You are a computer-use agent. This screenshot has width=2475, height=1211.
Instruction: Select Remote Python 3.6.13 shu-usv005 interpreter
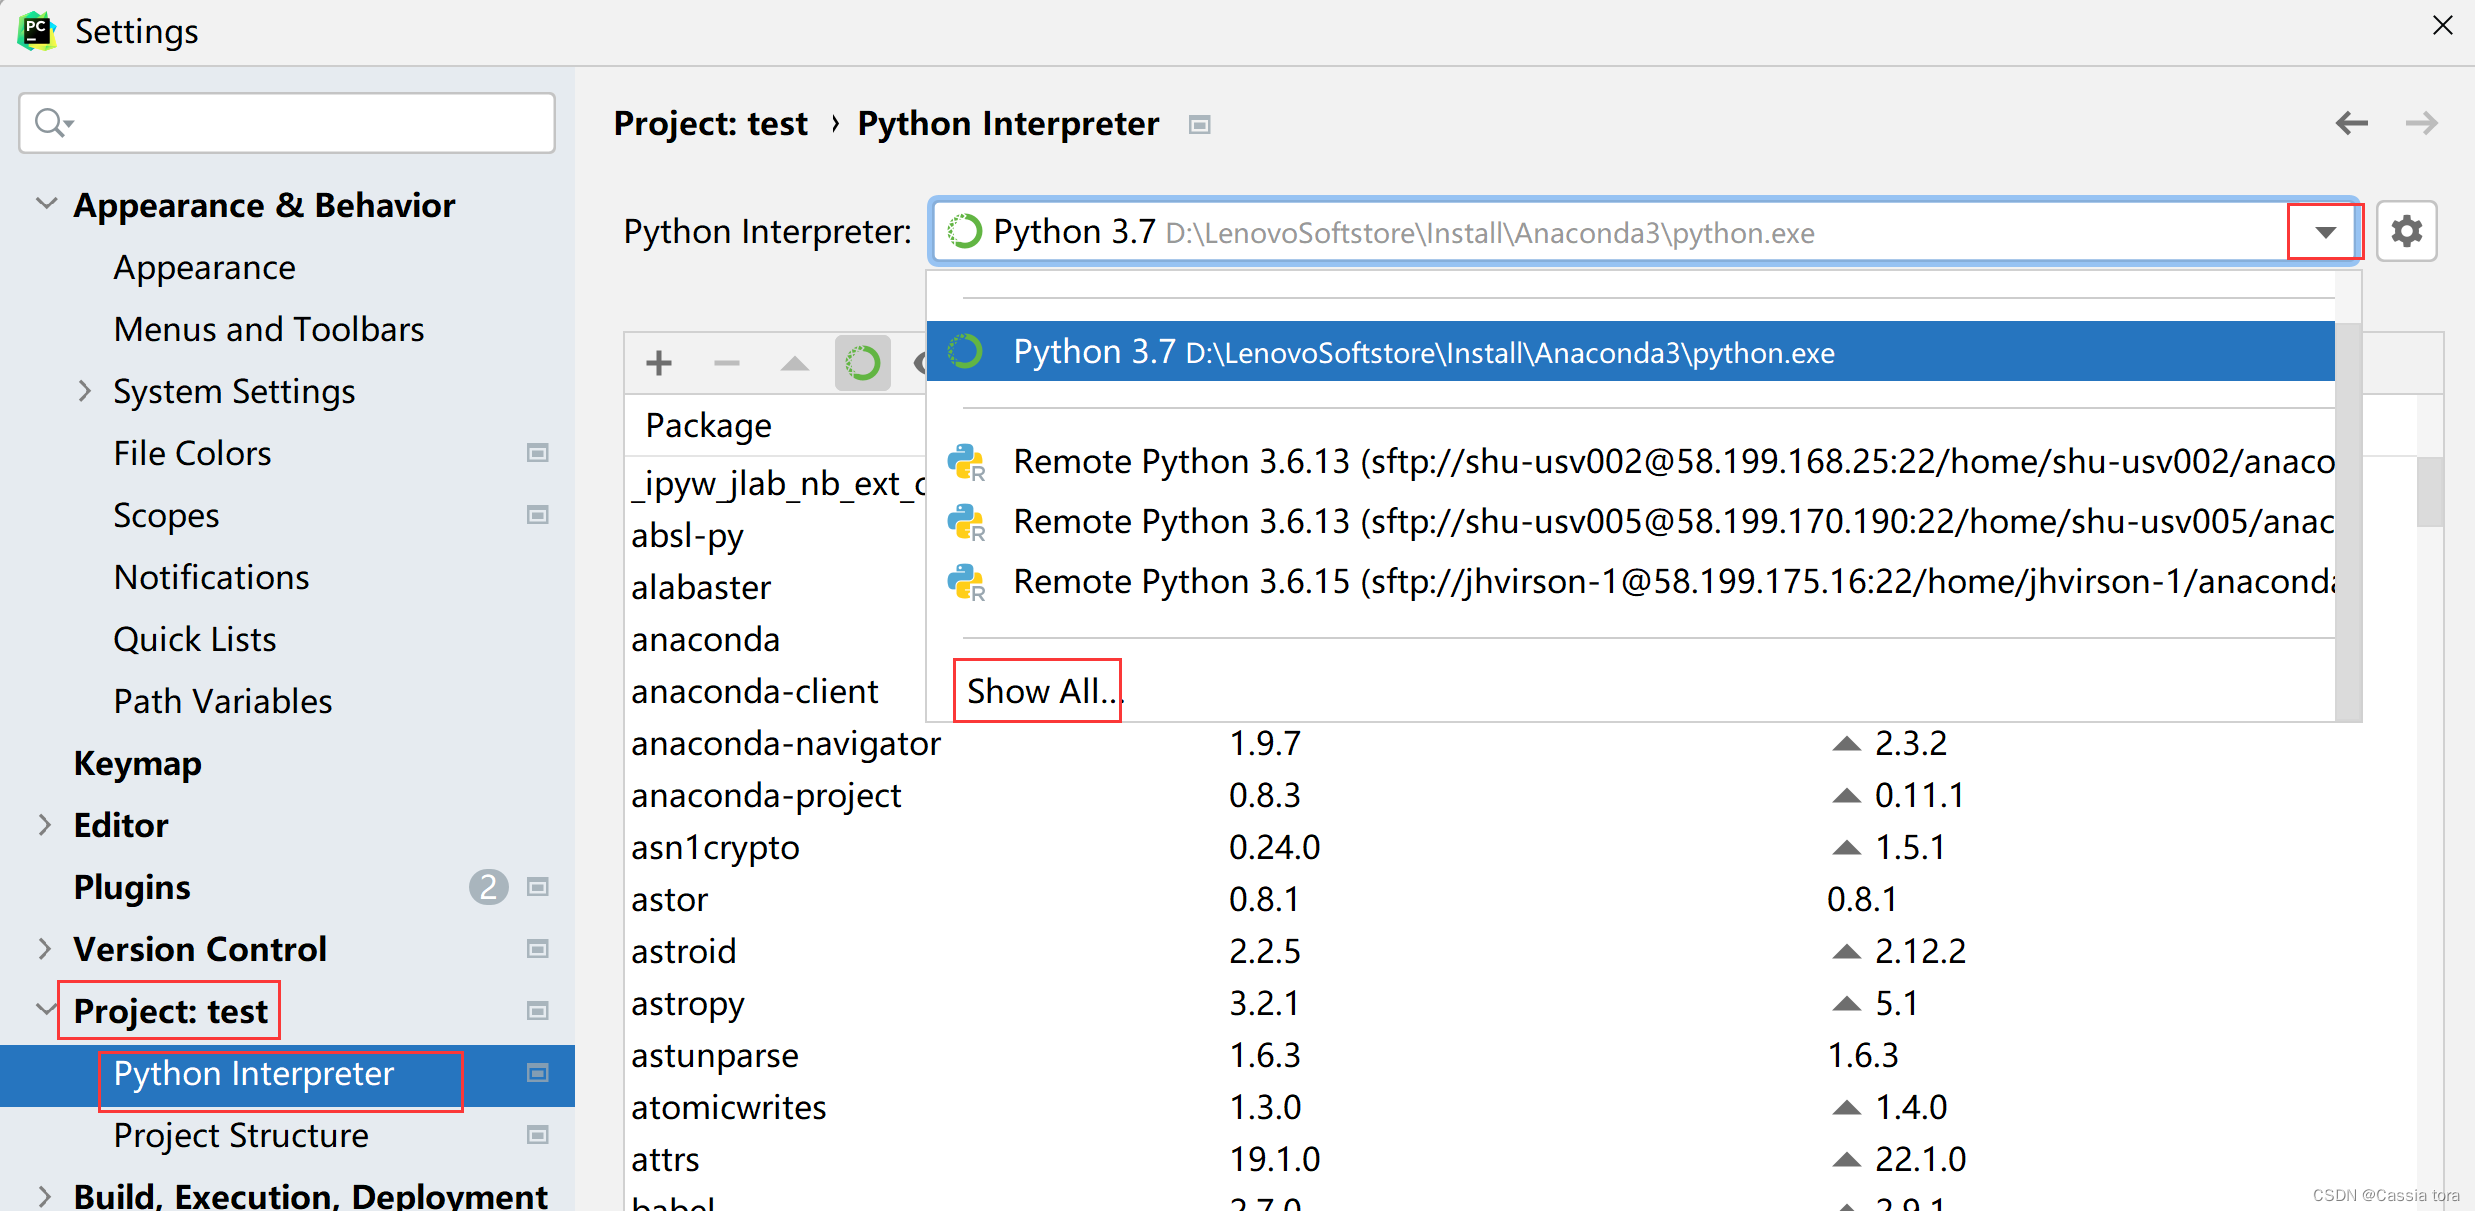1630,522
